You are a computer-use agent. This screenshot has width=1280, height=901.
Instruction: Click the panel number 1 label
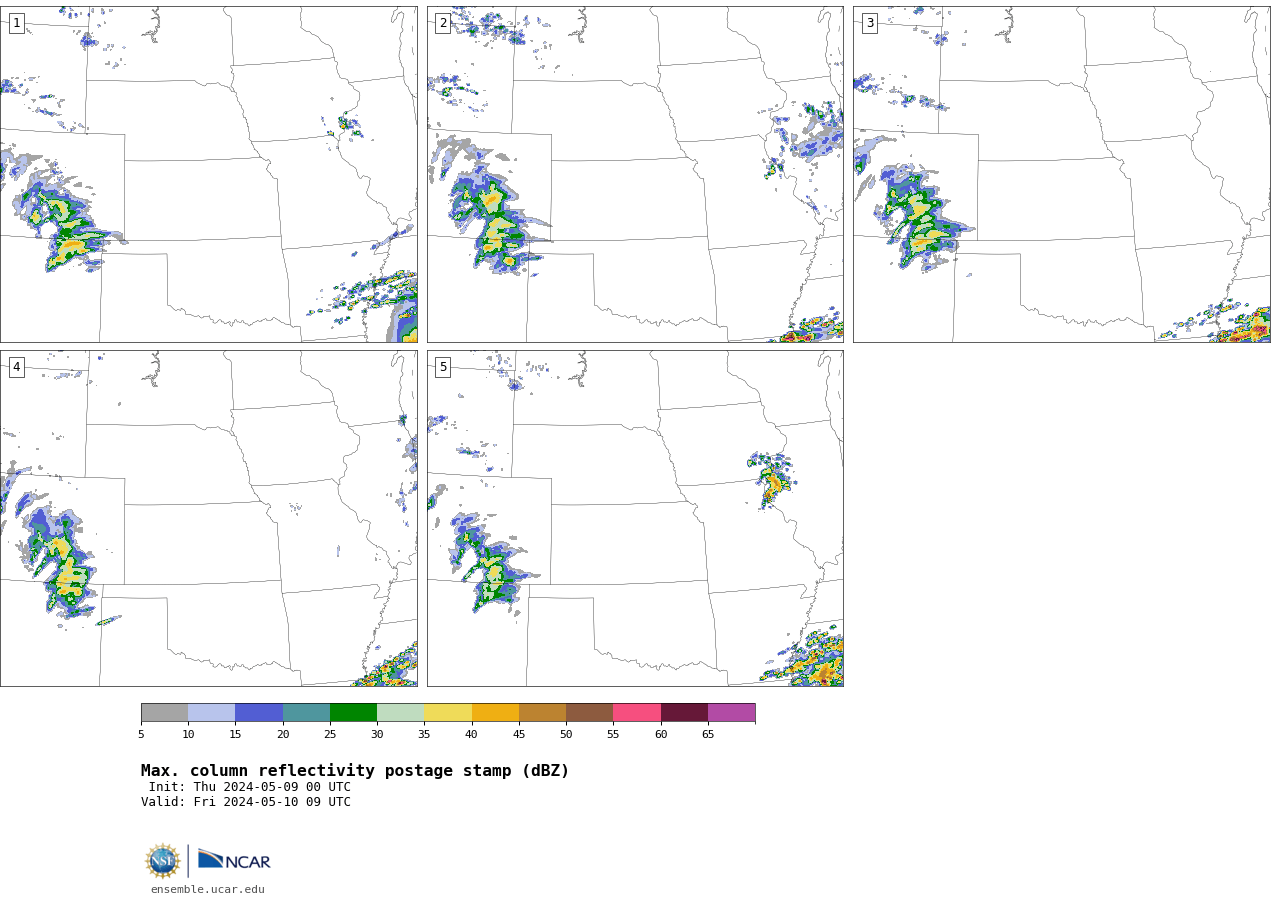(16, 23)
